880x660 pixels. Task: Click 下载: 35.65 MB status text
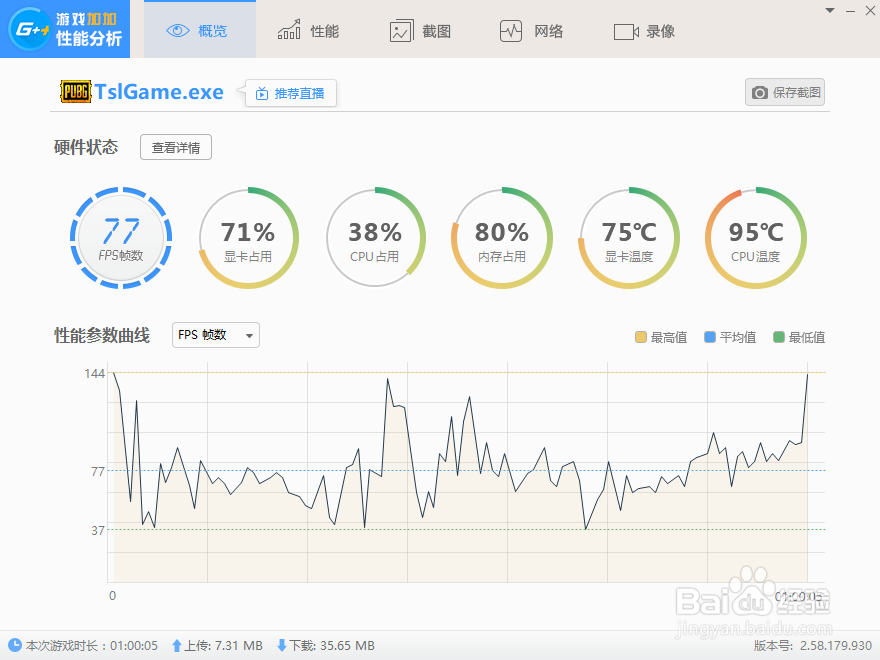pyautogui.click(x=332, y=646)
